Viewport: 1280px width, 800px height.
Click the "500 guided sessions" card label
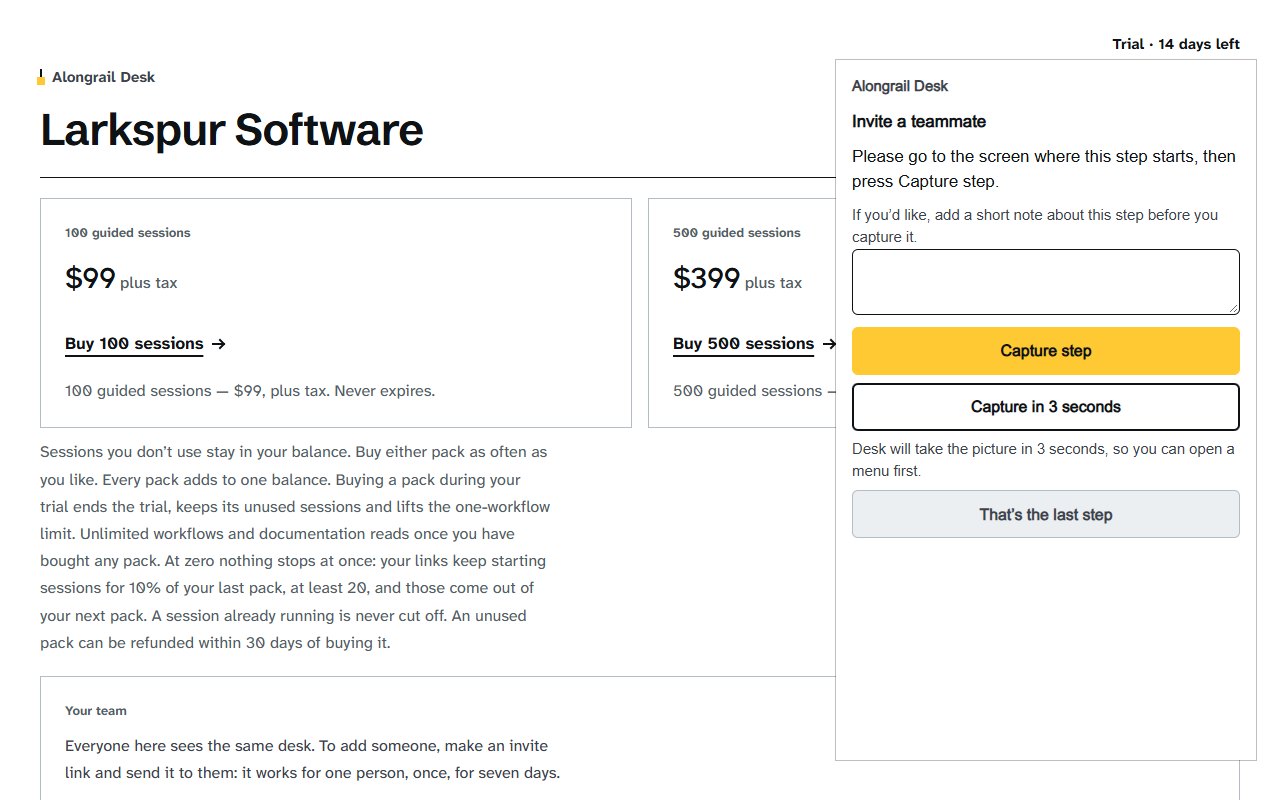coord(737,233)
